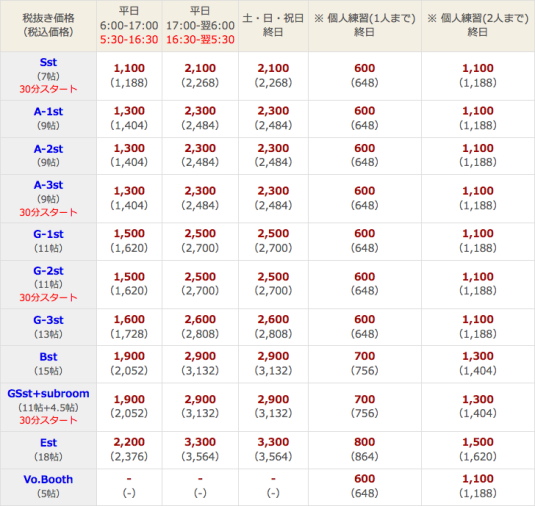Open the GSst+subroom studio link
Image resolution: width=535 pixels, height=506 pixels.
pyautogui.click(x=48, y=393)
